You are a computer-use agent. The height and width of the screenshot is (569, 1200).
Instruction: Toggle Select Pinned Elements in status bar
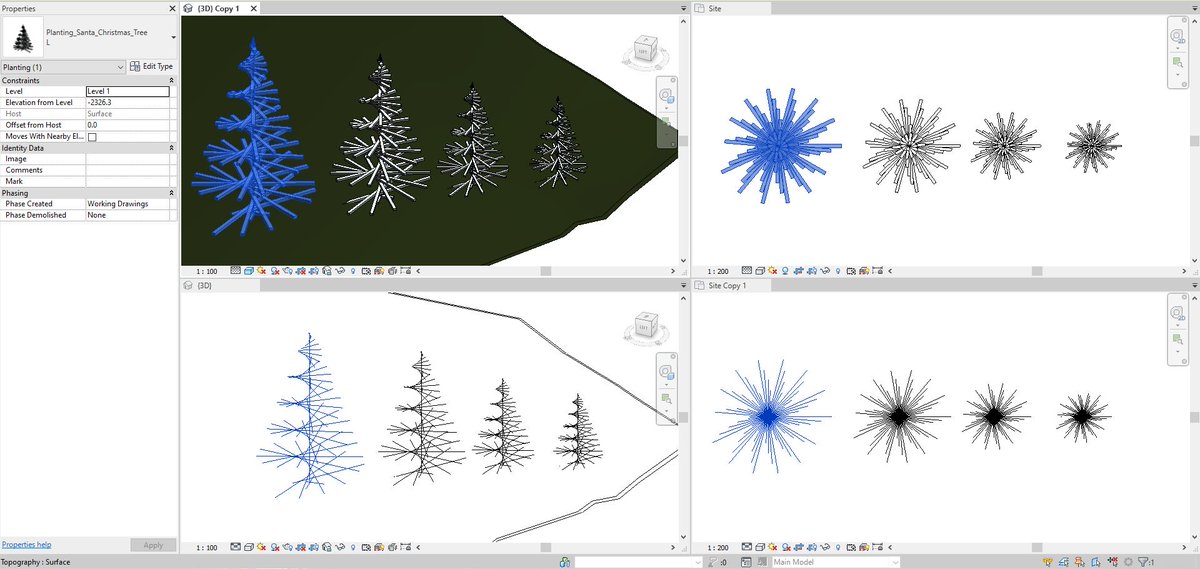click(1080, 562)
